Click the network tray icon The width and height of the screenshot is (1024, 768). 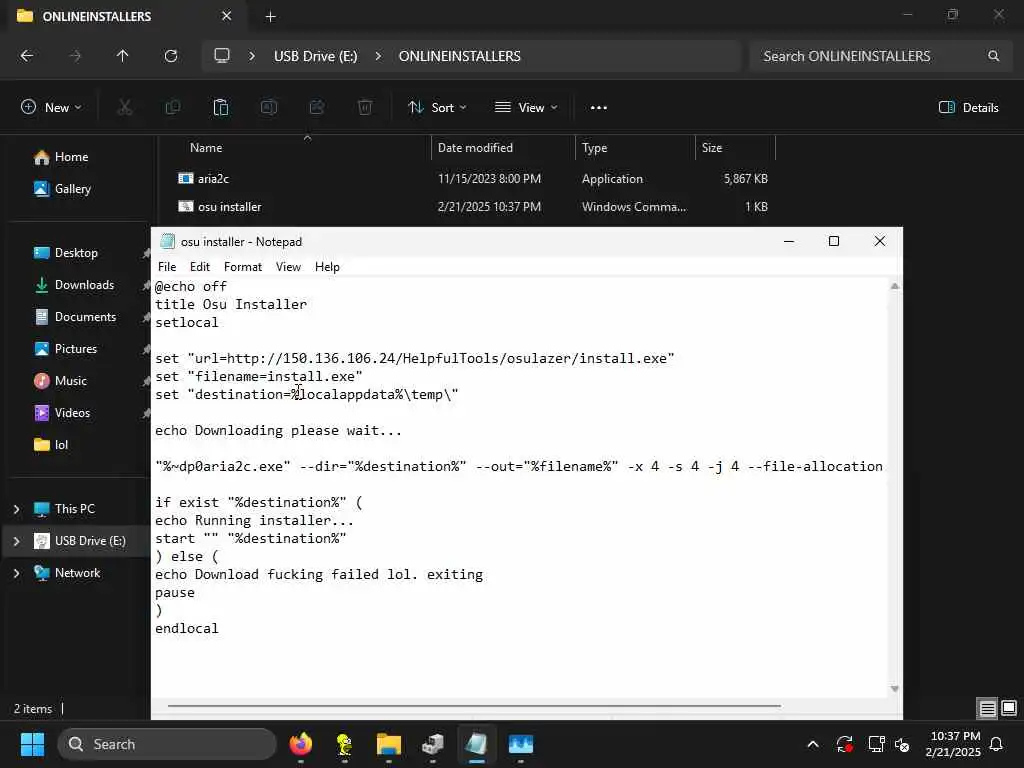click(875, 744)
